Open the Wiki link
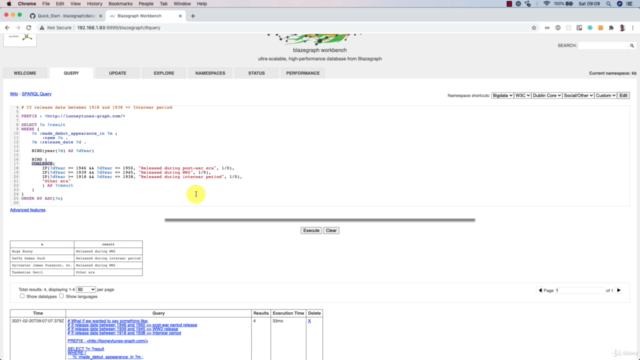This screenshot has height=360, width=640. coord(14,94)
